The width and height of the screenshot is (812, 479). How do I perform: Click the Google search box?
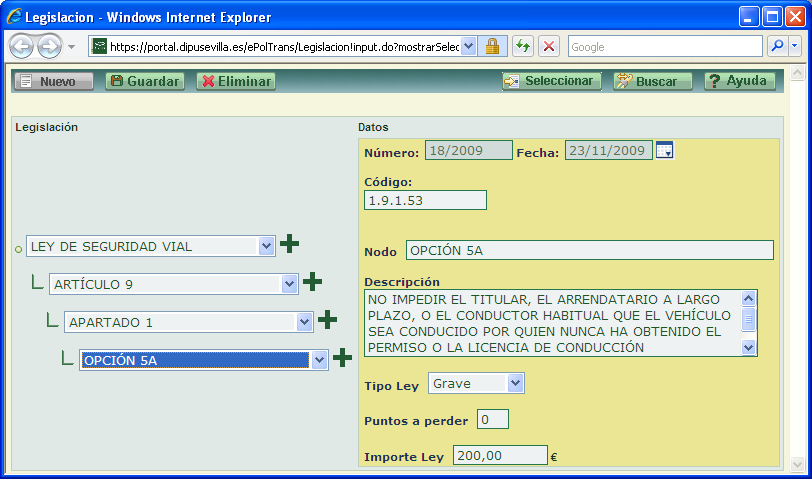click(x=665, y=47)
